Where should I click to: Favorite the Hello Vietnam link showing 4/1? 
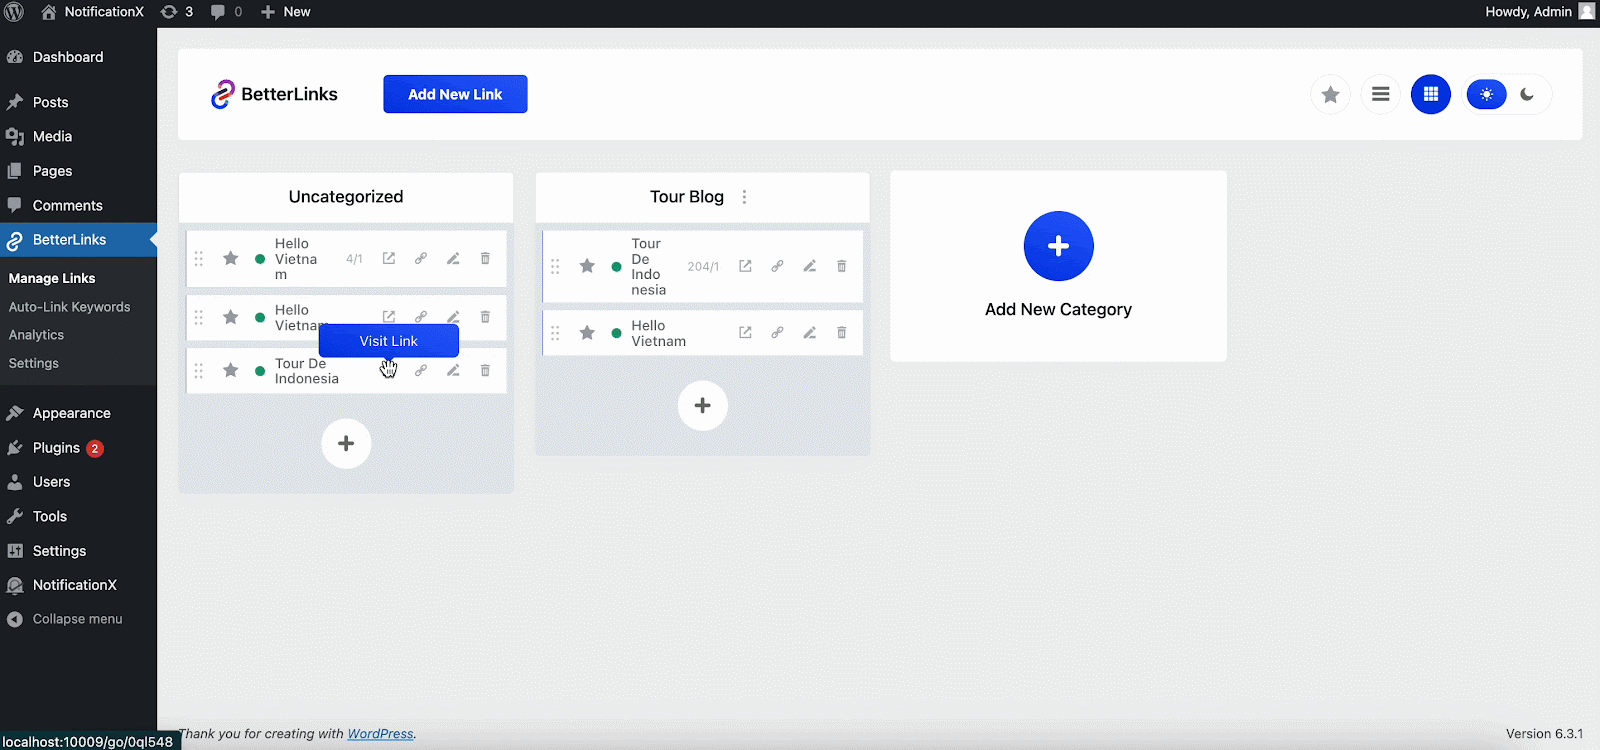tap(230, 258)
